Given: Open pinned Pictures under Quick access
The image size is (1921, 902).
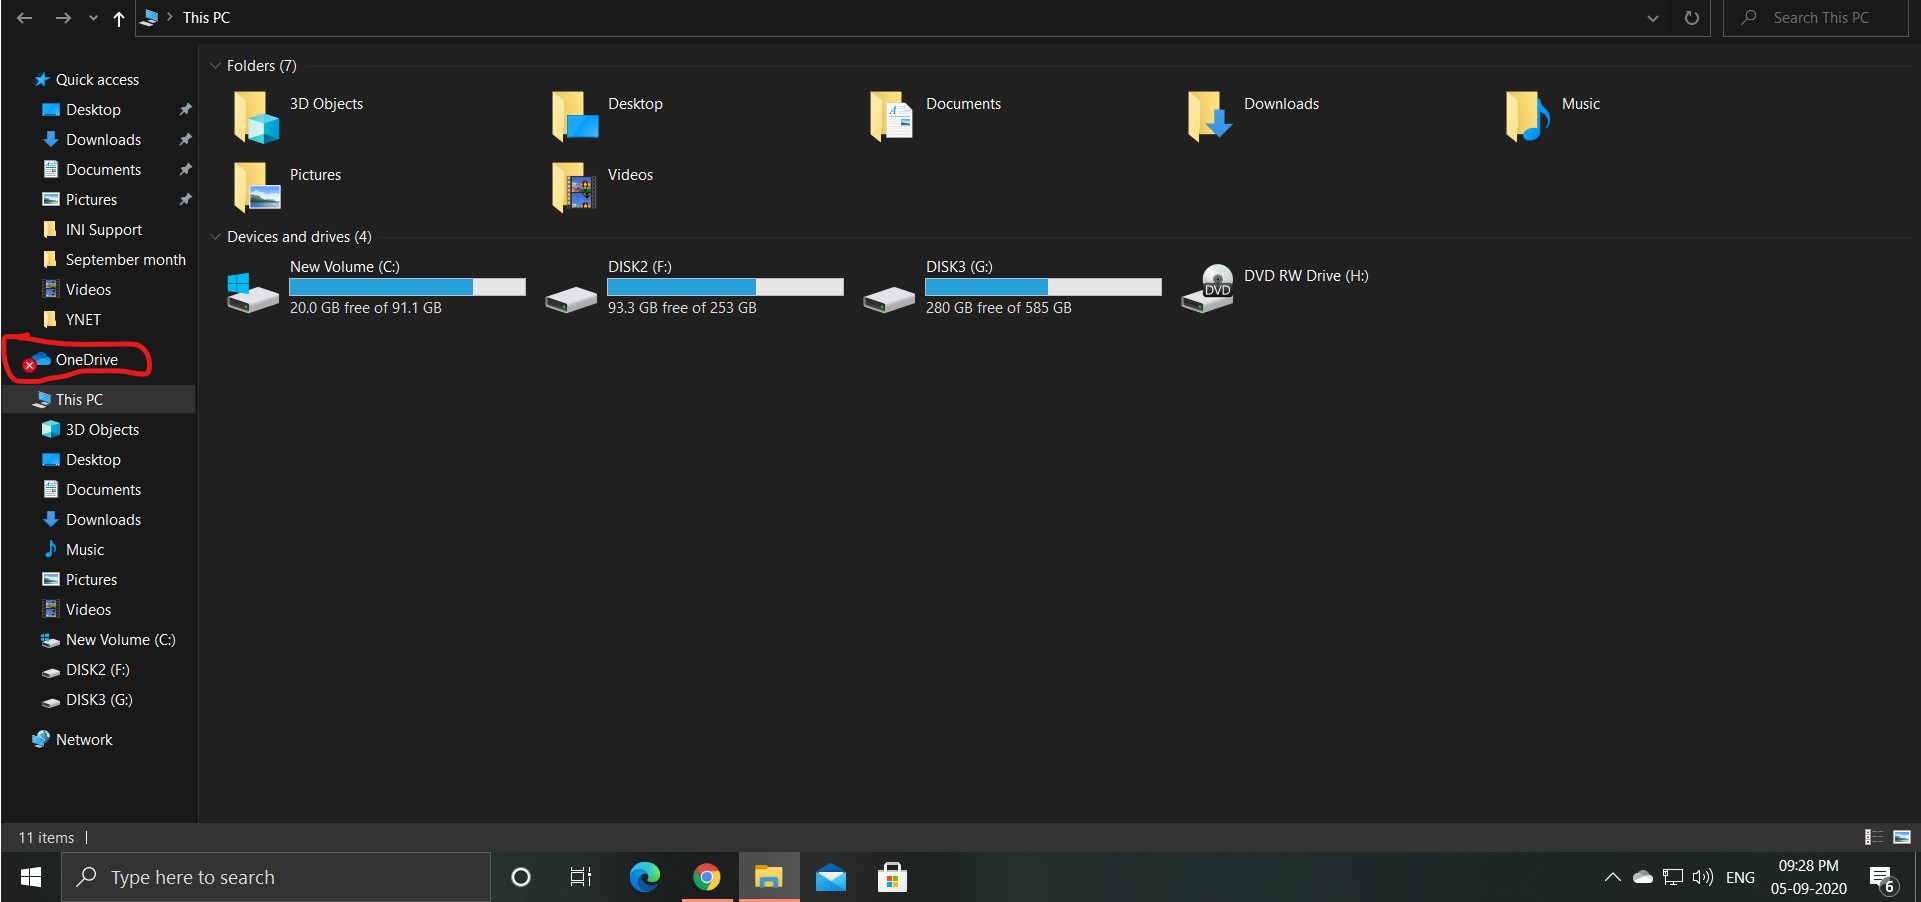Looking at the screenshot, I should coord(91,200).
